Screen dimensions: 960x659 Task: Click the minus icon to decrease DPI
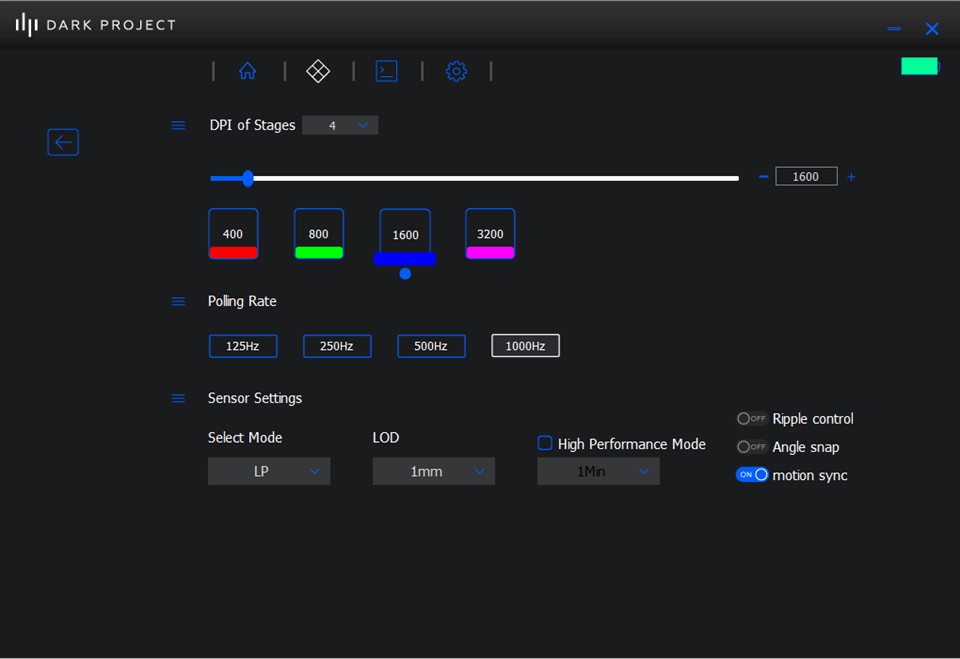(763, 177)
